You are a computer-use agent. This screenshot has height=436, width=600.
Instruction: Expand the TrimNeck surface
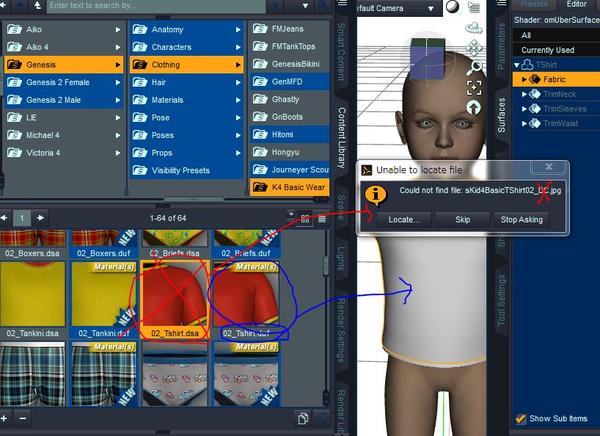pyautogui.click(x=525, y=94)
